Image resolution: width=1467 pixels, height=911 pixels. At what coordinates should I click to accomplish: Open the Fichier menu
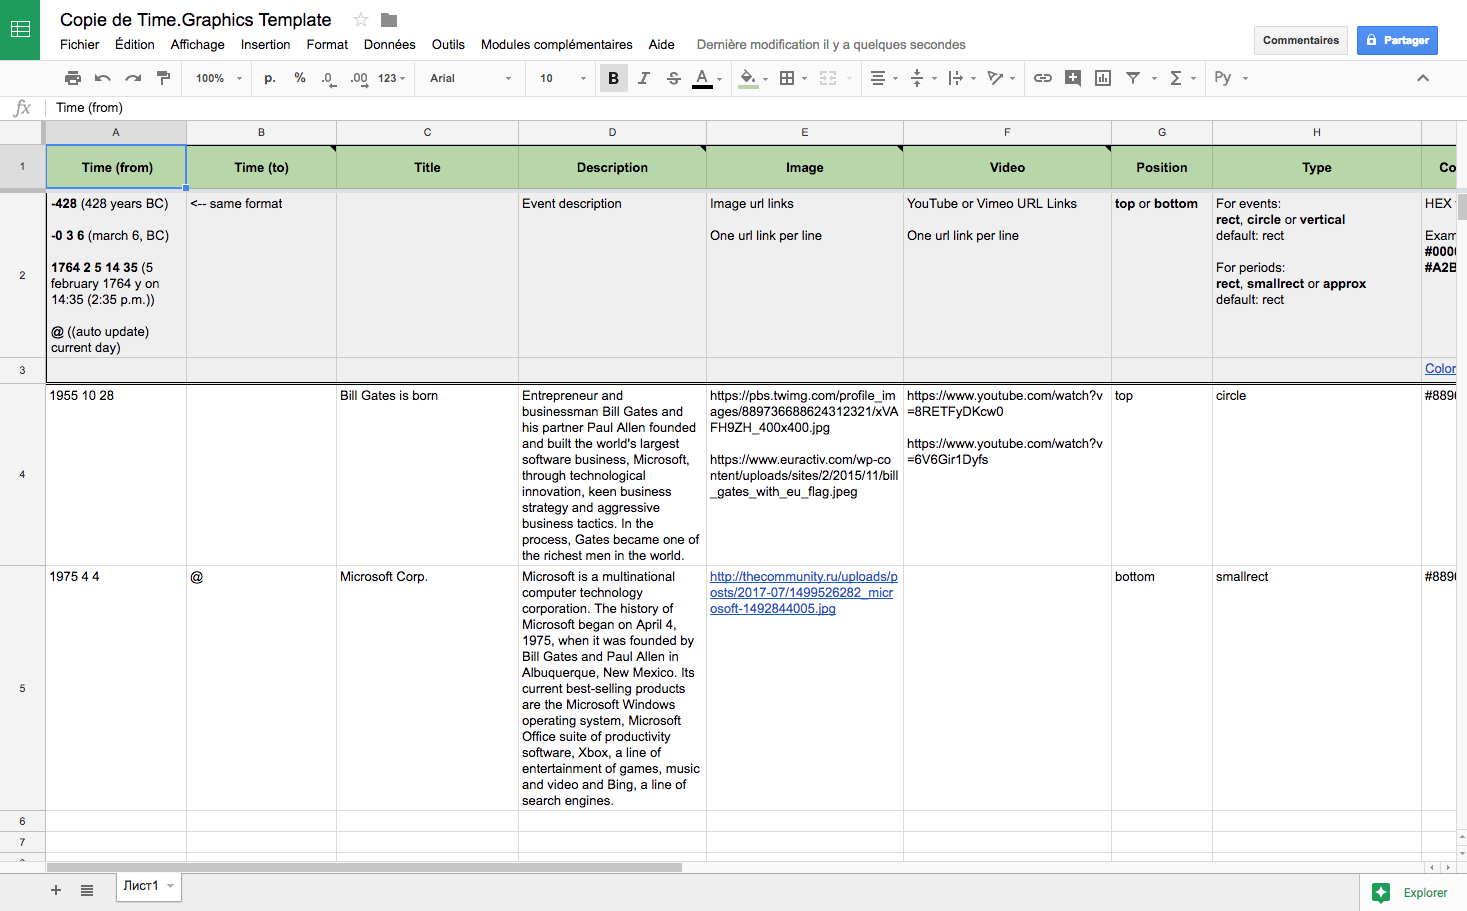pyautogui.click(x=80, y=44)
